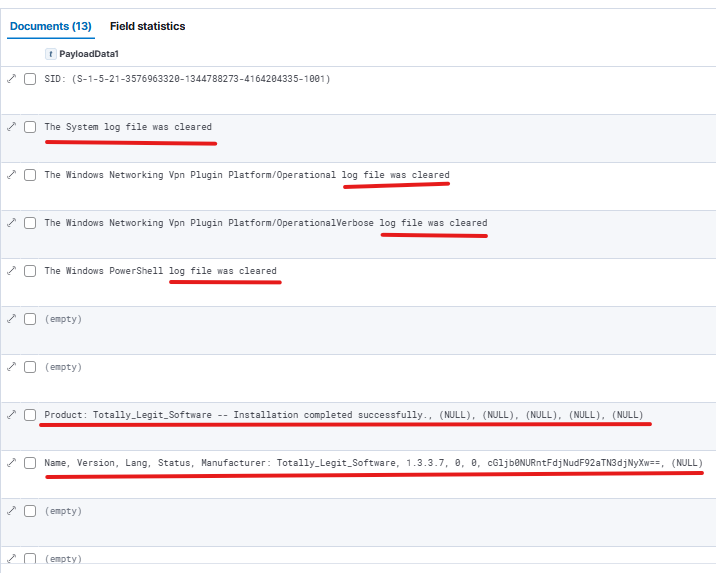
Task: Expand the 'Name, Version, Lang' document row
Action: (11, 463)
